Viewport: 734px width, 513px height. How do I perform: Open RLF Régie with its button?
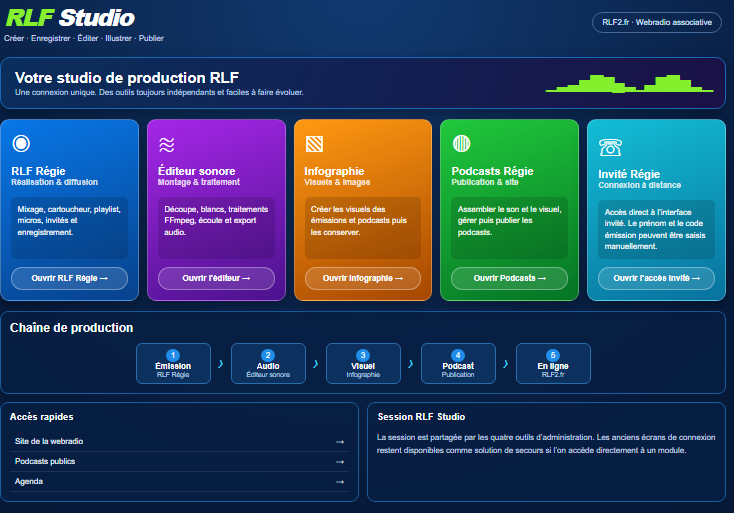click(x=69, y=278)
